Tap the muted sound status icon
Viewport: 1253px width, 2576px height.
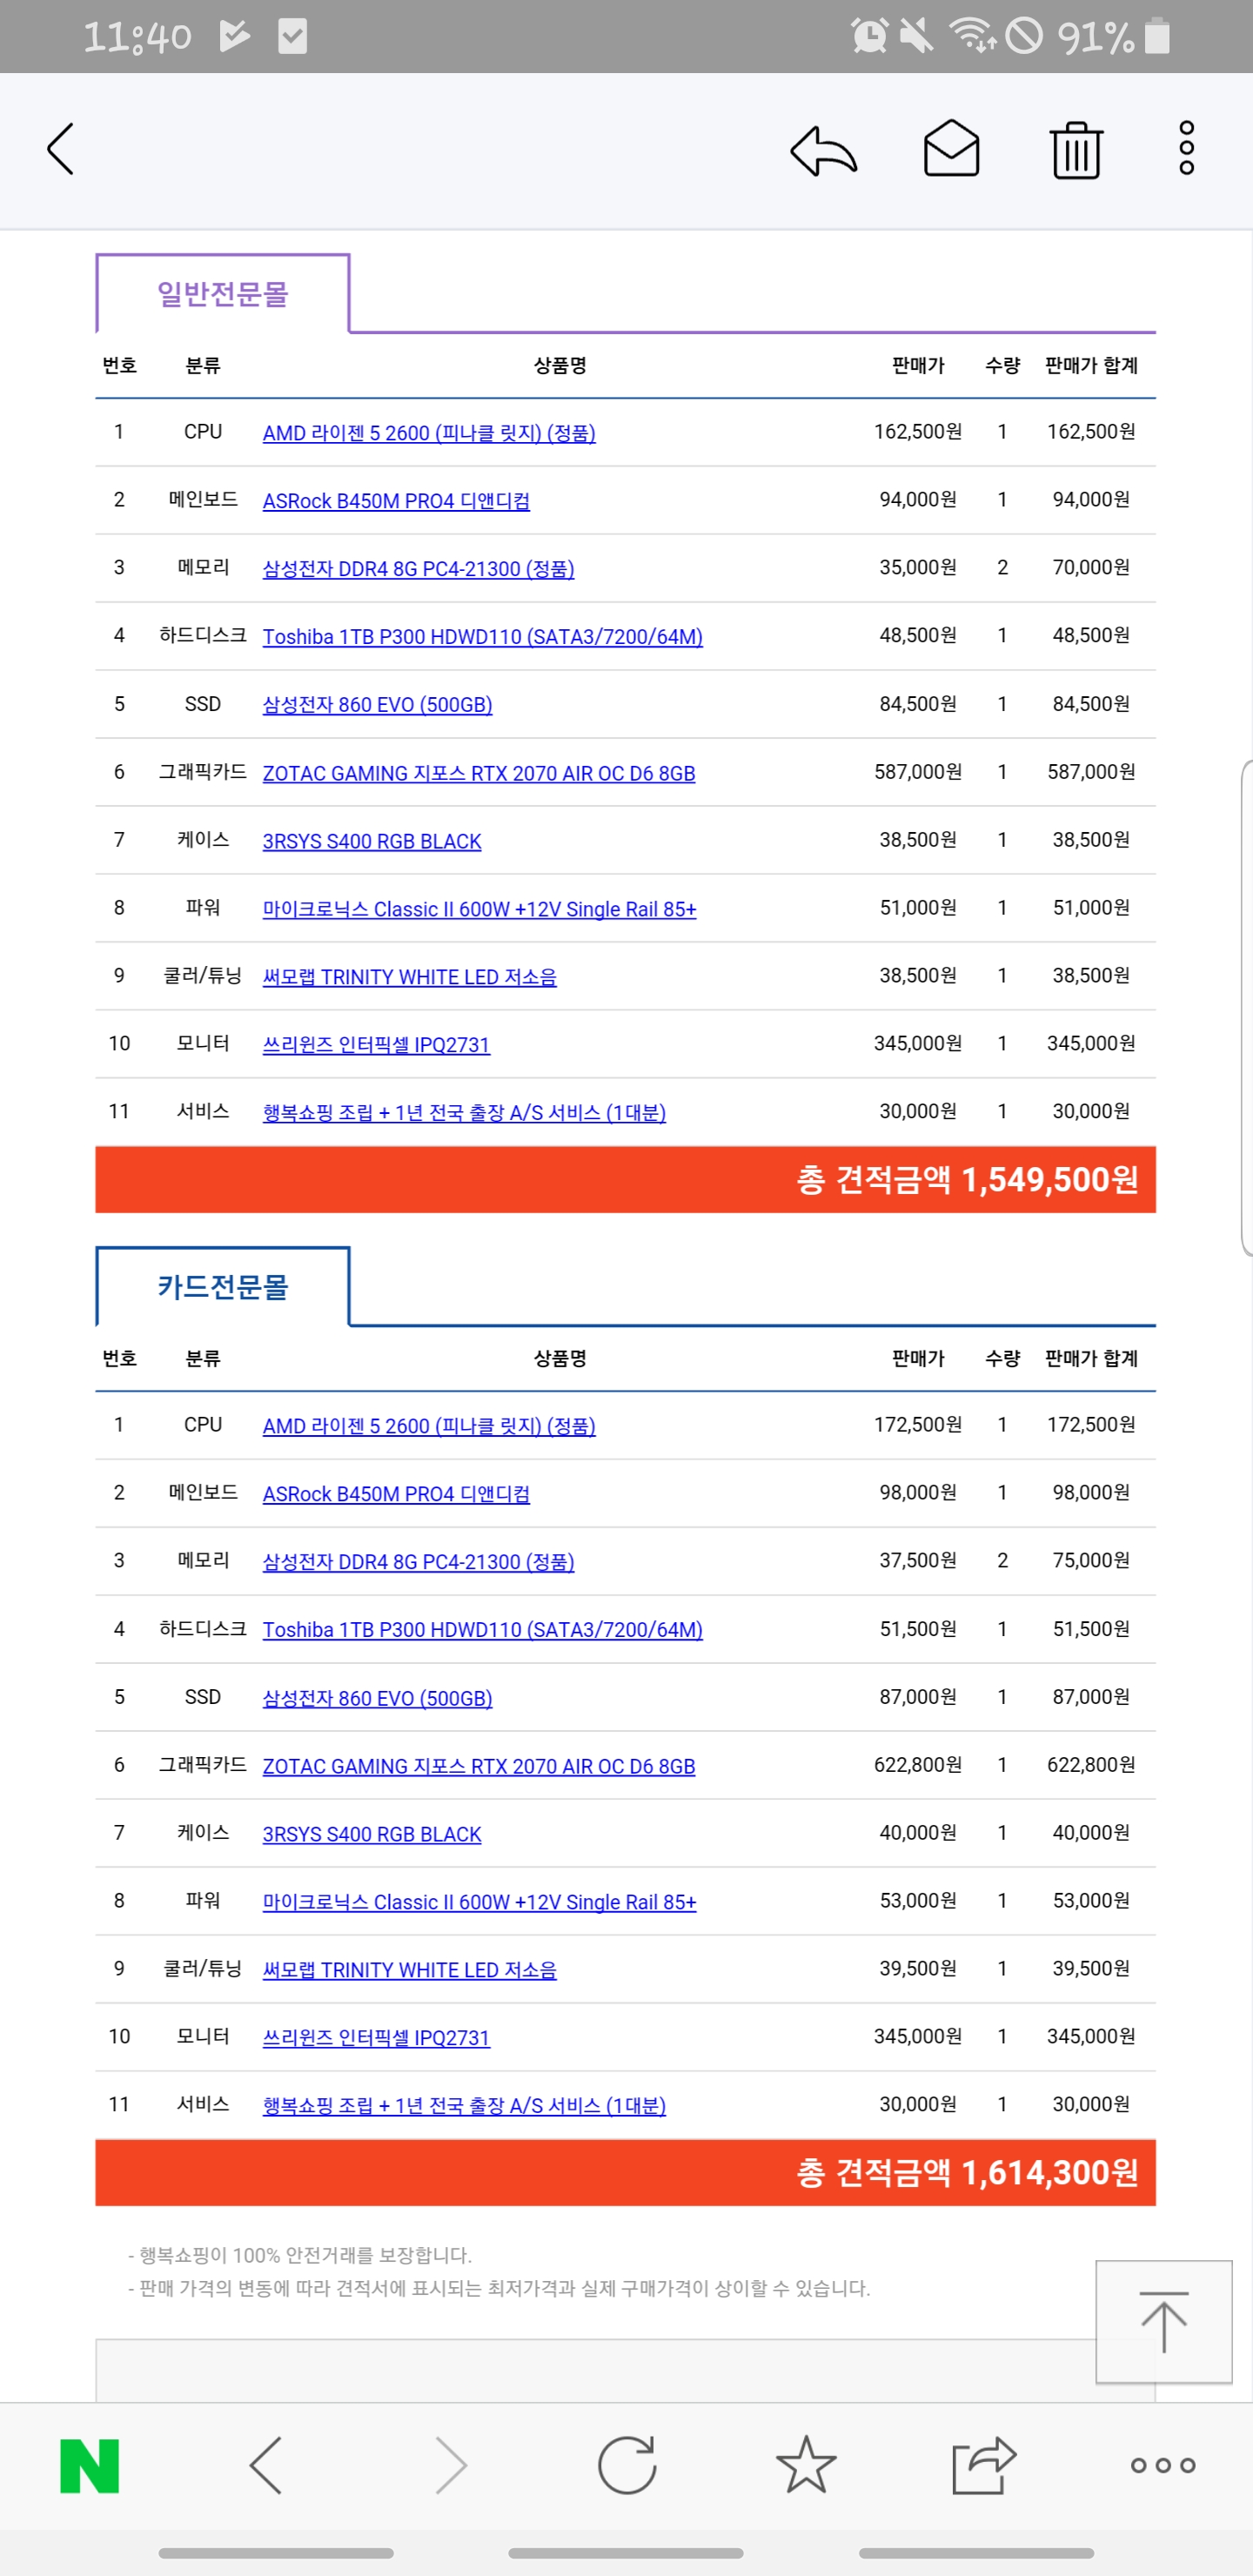pyautogui.click(x=916, y=36)
